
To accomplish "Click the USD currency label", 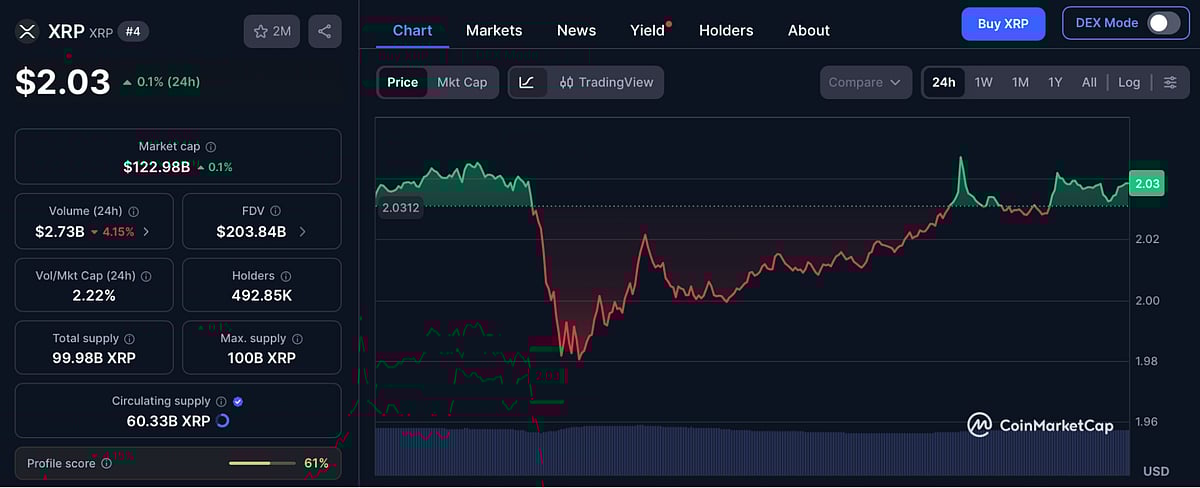I will (x=1156, y=471).
